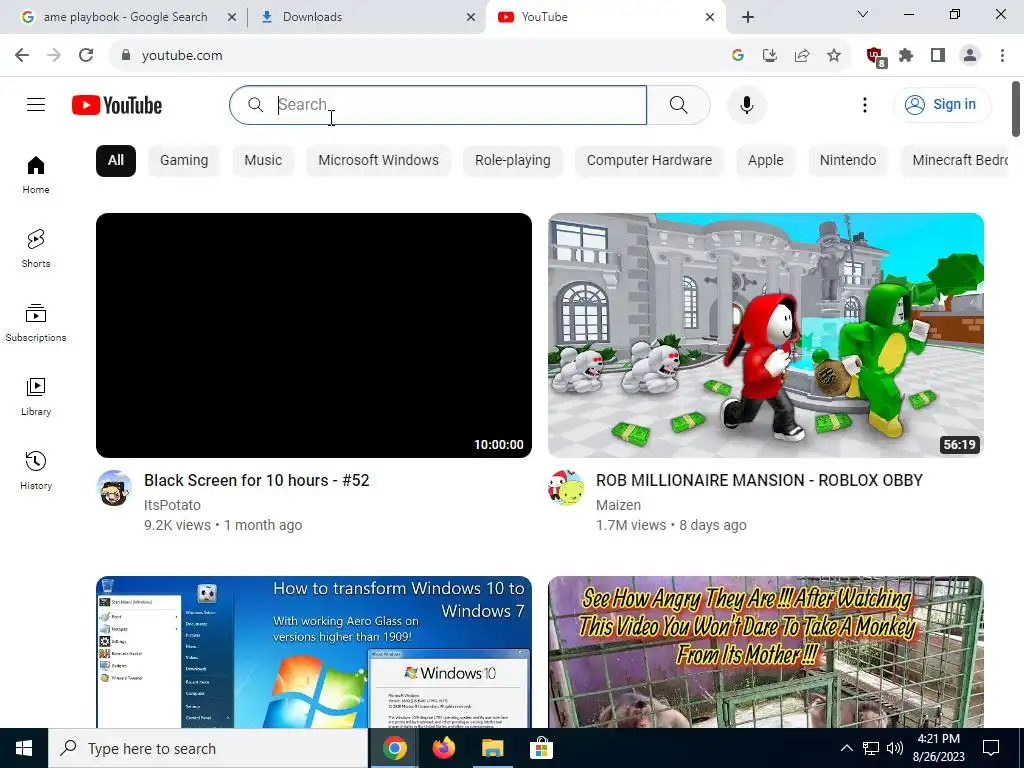This screenshot has width=1024, height=768.
Task: Open the Windows Start menu
Action: click(24, 748)
